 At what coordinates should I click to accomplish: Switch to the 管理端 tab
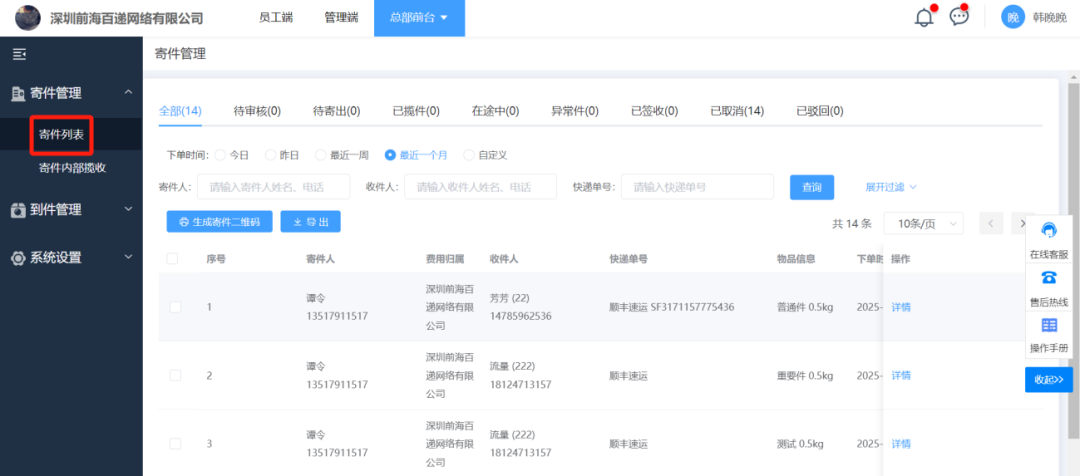point(341,18)
